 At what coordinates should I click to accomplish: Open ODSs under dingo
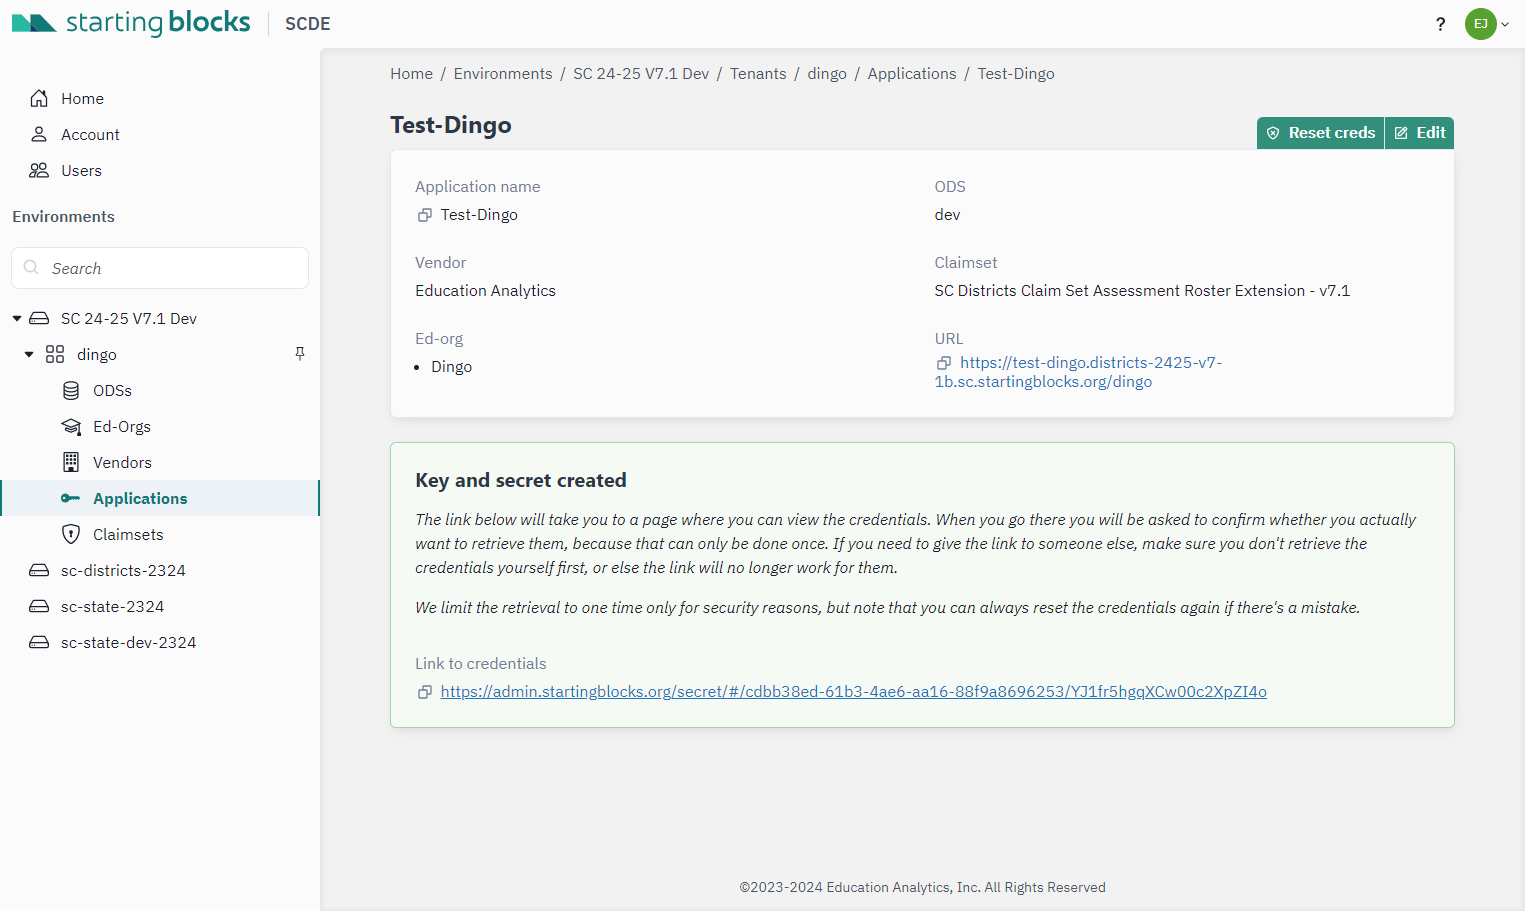point(112,390)
